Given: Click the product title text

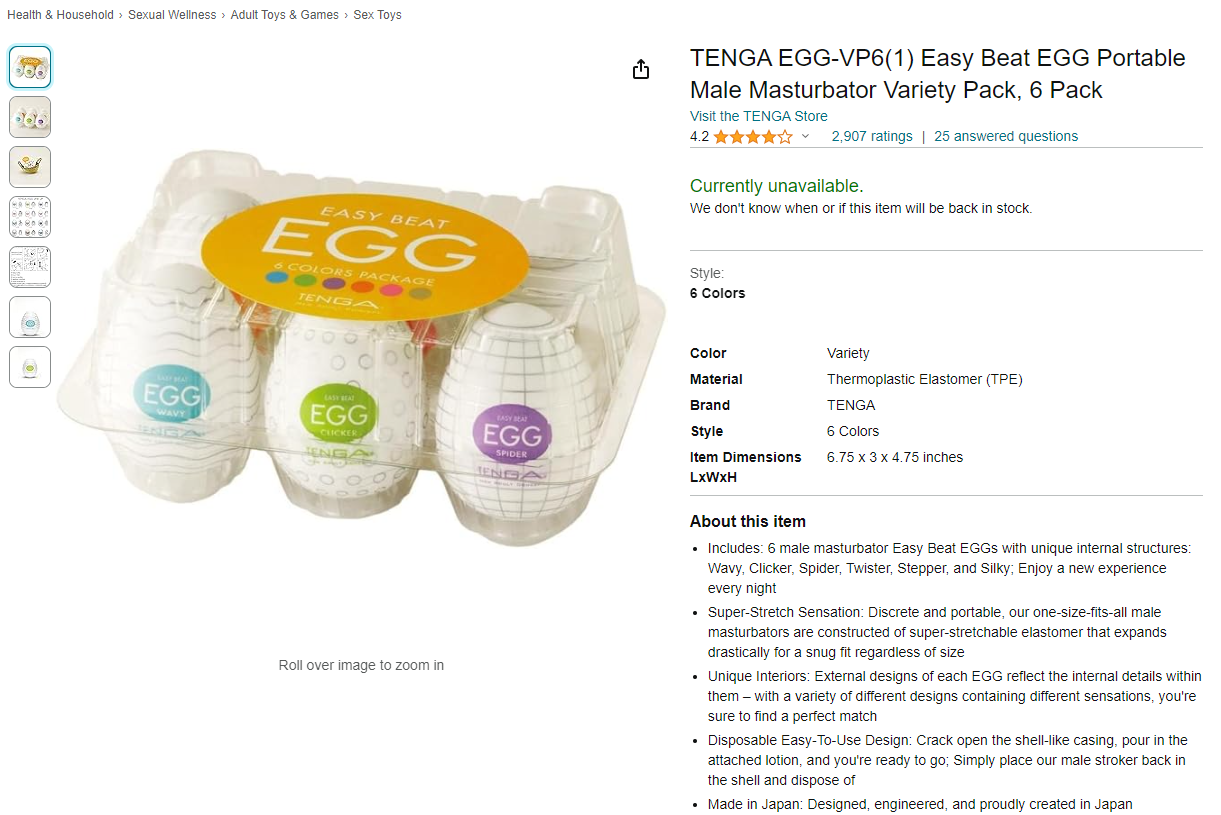Looking at the screenshot, I should coord(938,74).
